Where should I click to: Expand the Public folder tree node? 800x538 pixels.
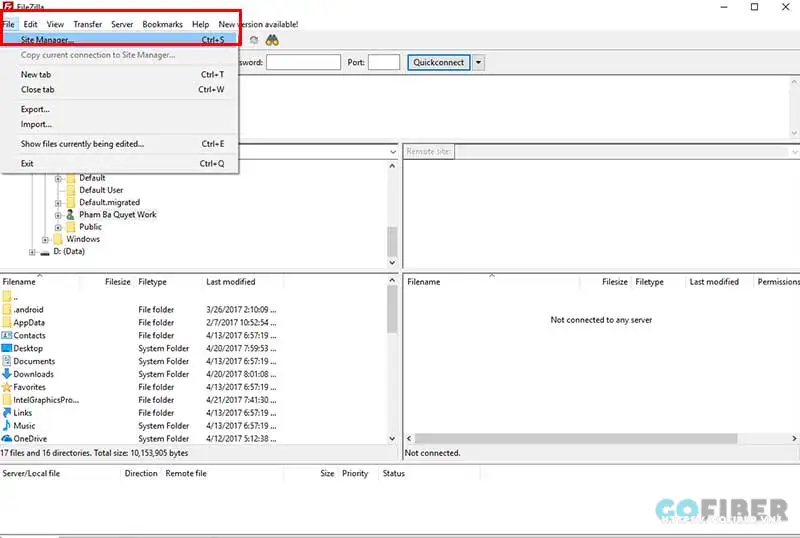[58, 227]
